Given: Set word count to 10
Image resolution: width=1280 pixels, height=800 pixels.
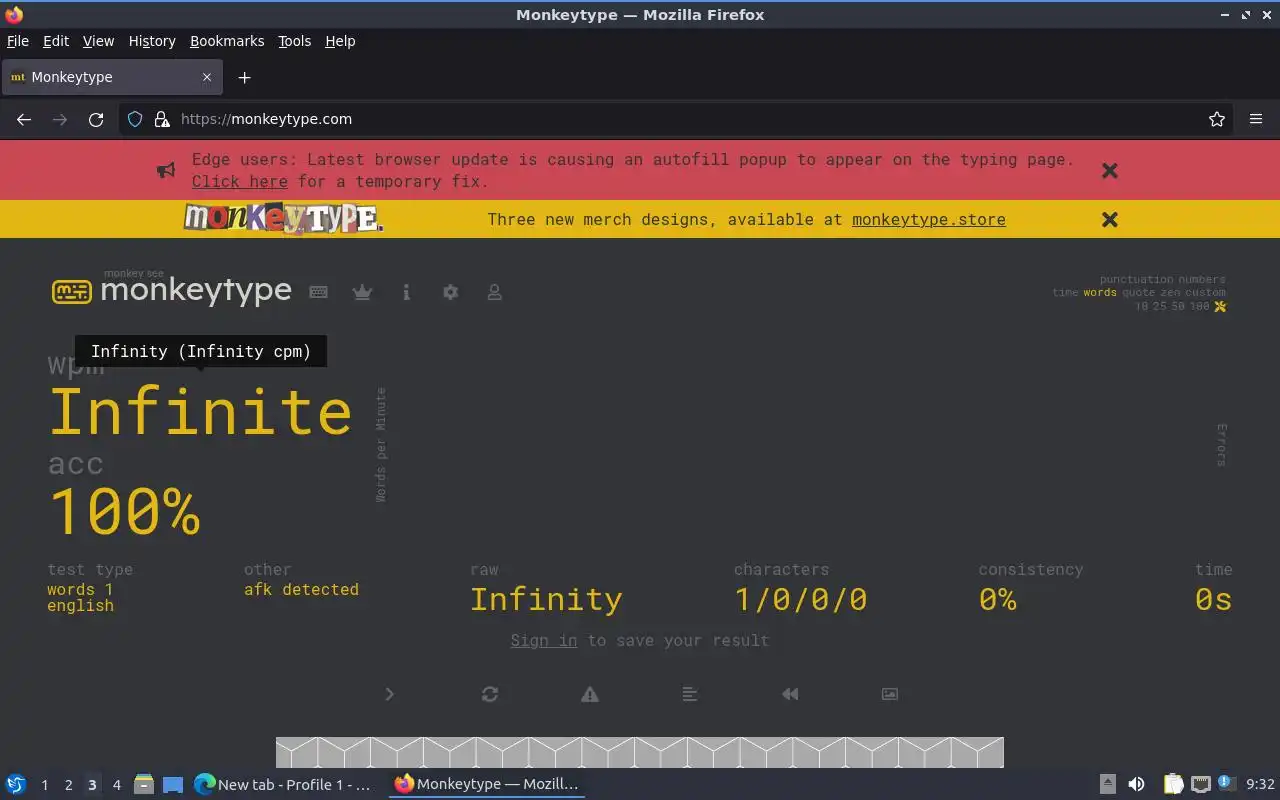Looking at the screenshot, I should tap(1141, 307).
